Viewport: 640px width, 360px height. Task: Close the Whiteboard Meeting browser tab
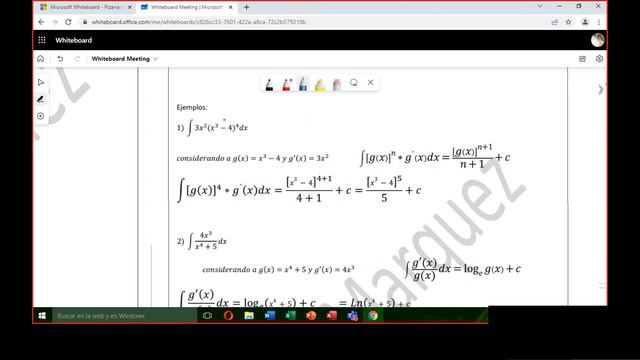pyautogui.click(x=231, y=7)
